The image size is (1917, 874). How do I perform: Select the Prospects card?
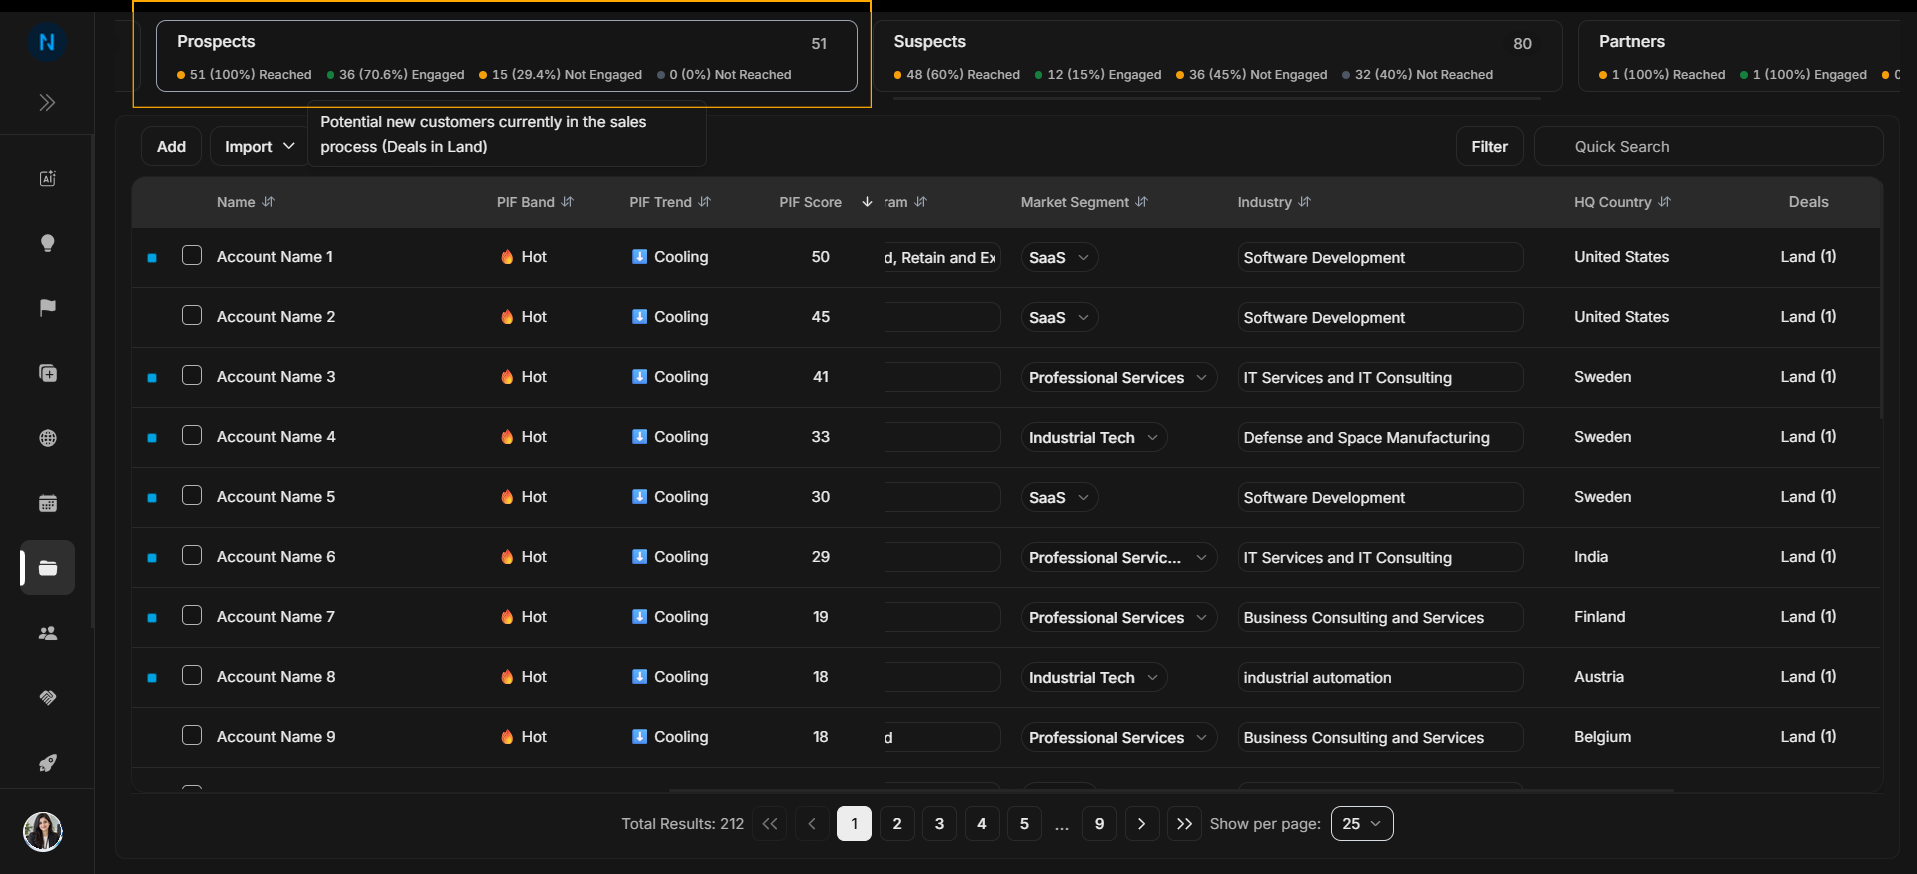pos(507,56)
